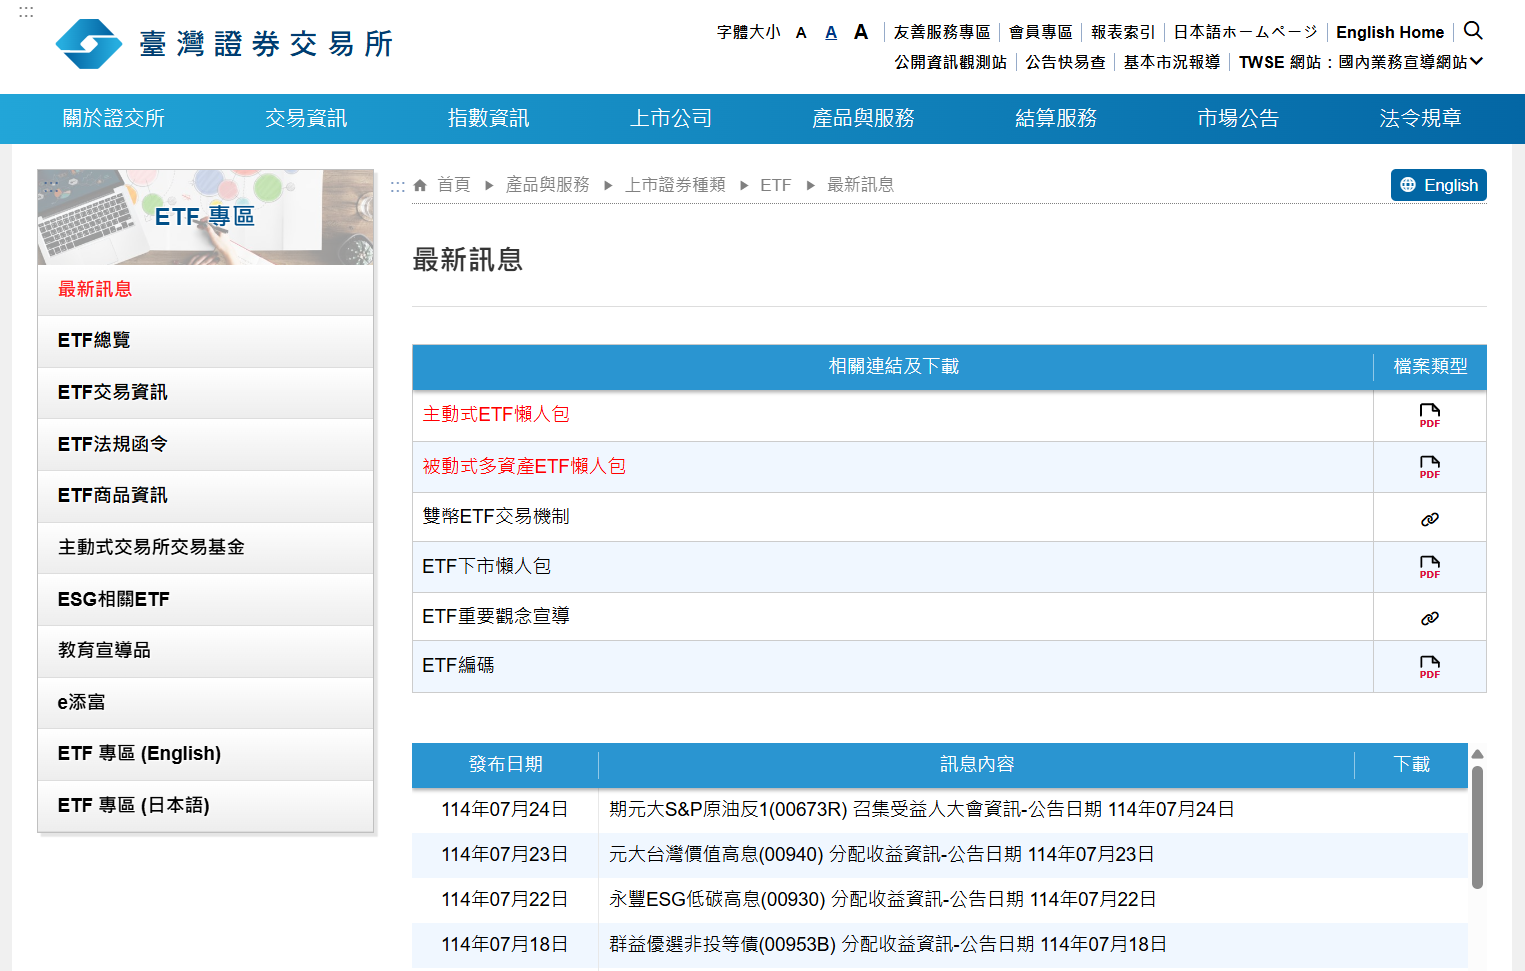Open PDF icon for ETF下市懶人包
Screen dimensions: 1525x971
click(x=1429, y=567)
